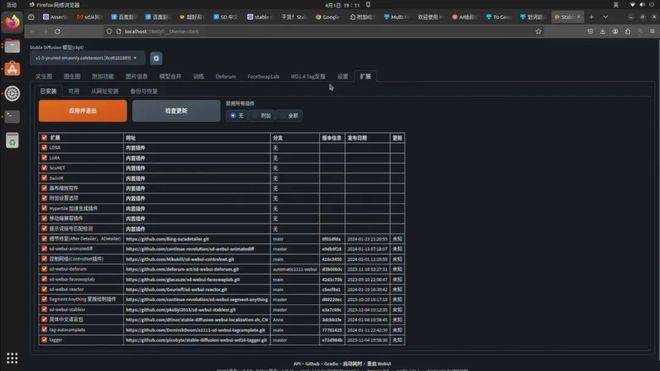List all open Firefox tabs
This screenshot has width=660, height=371.
[605, 17]
